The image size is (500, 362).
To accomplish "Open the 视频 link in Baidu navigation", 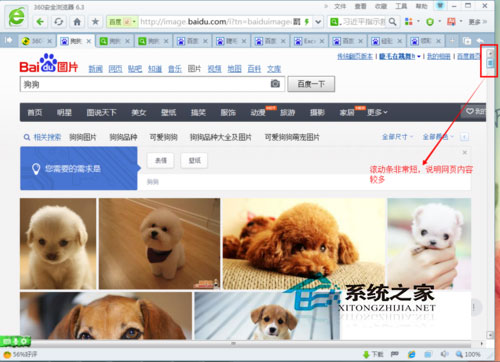I will [214, 69].
